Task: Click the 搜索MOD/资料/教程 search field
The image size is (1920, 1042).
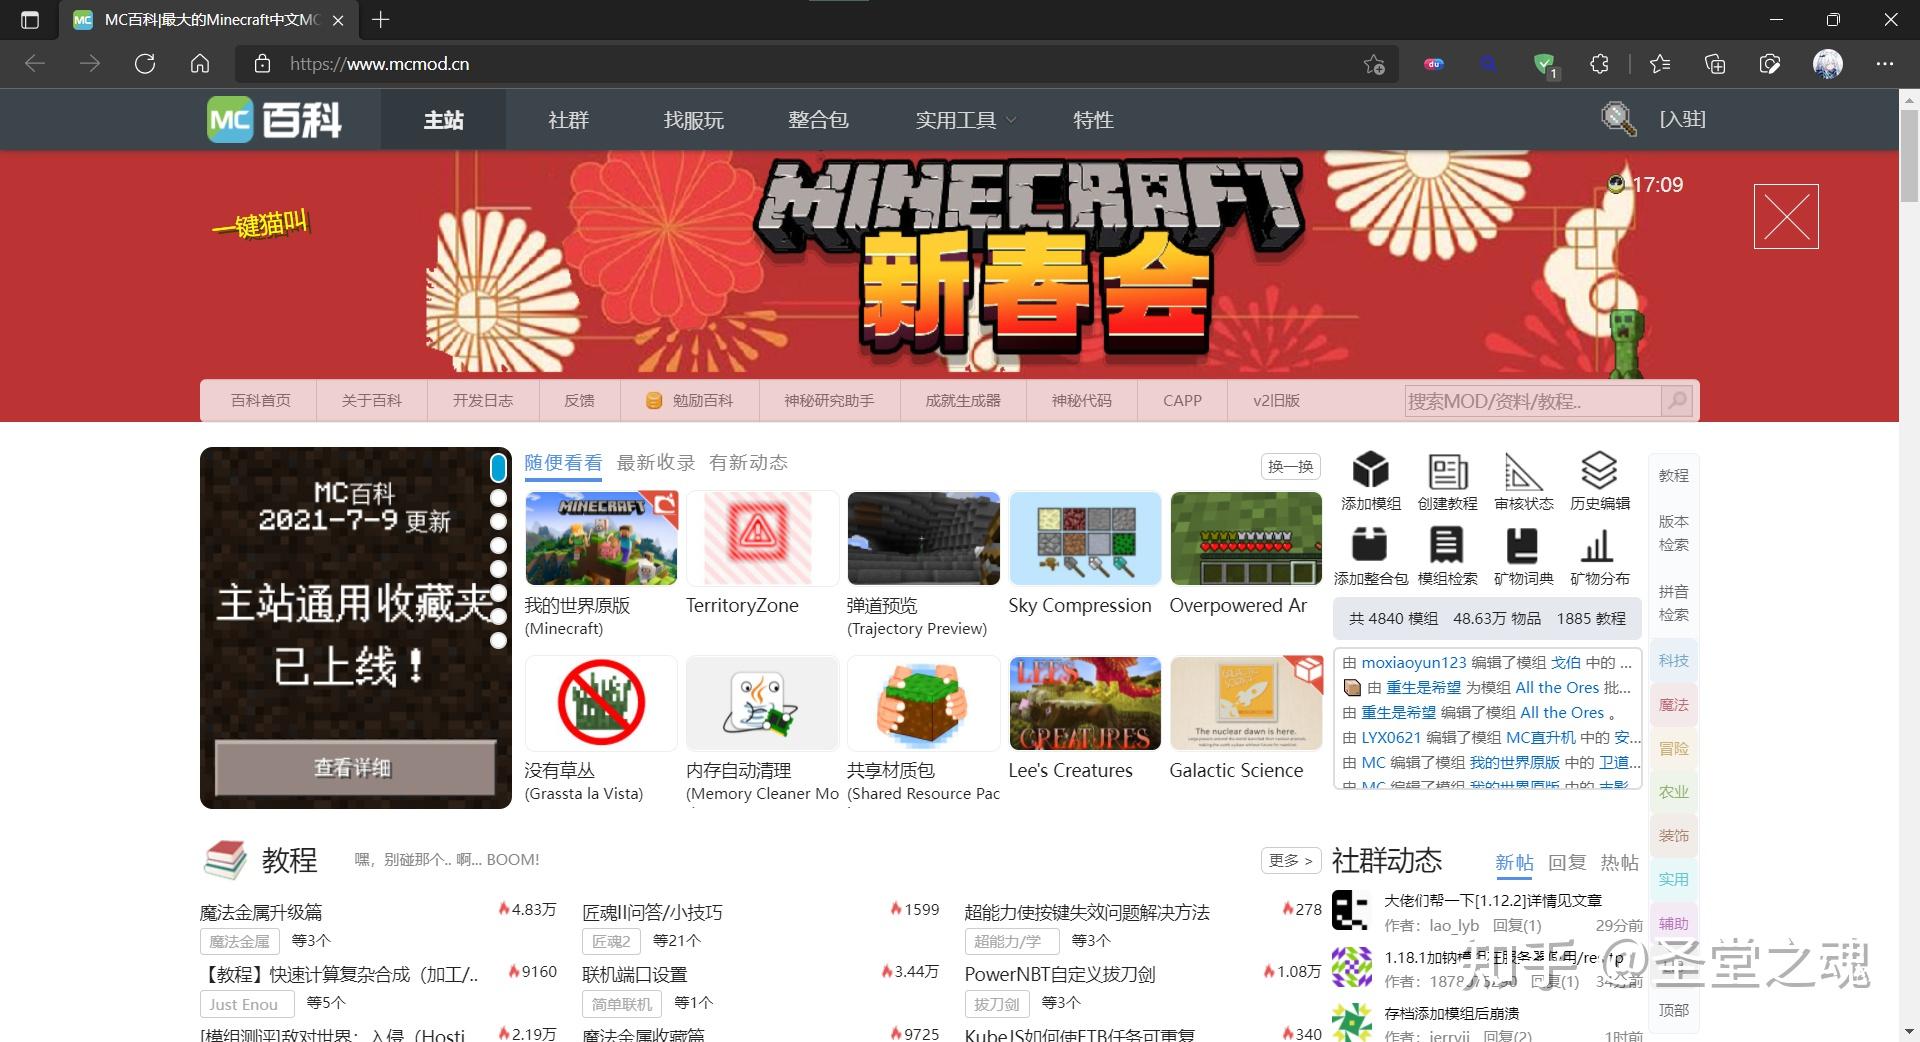Action: coord(1532,401)
